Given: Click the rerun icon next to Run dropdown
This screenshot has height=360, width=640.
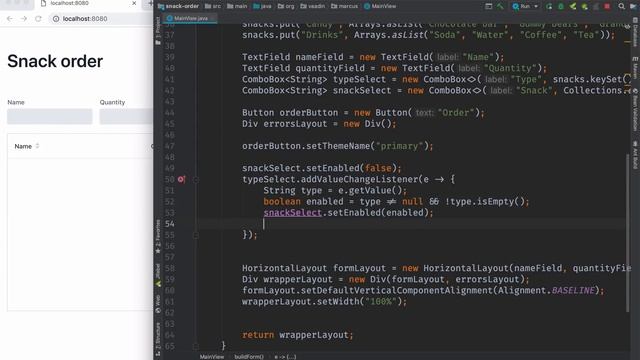Looking at the screenshot, I should (x=549, y=6).
